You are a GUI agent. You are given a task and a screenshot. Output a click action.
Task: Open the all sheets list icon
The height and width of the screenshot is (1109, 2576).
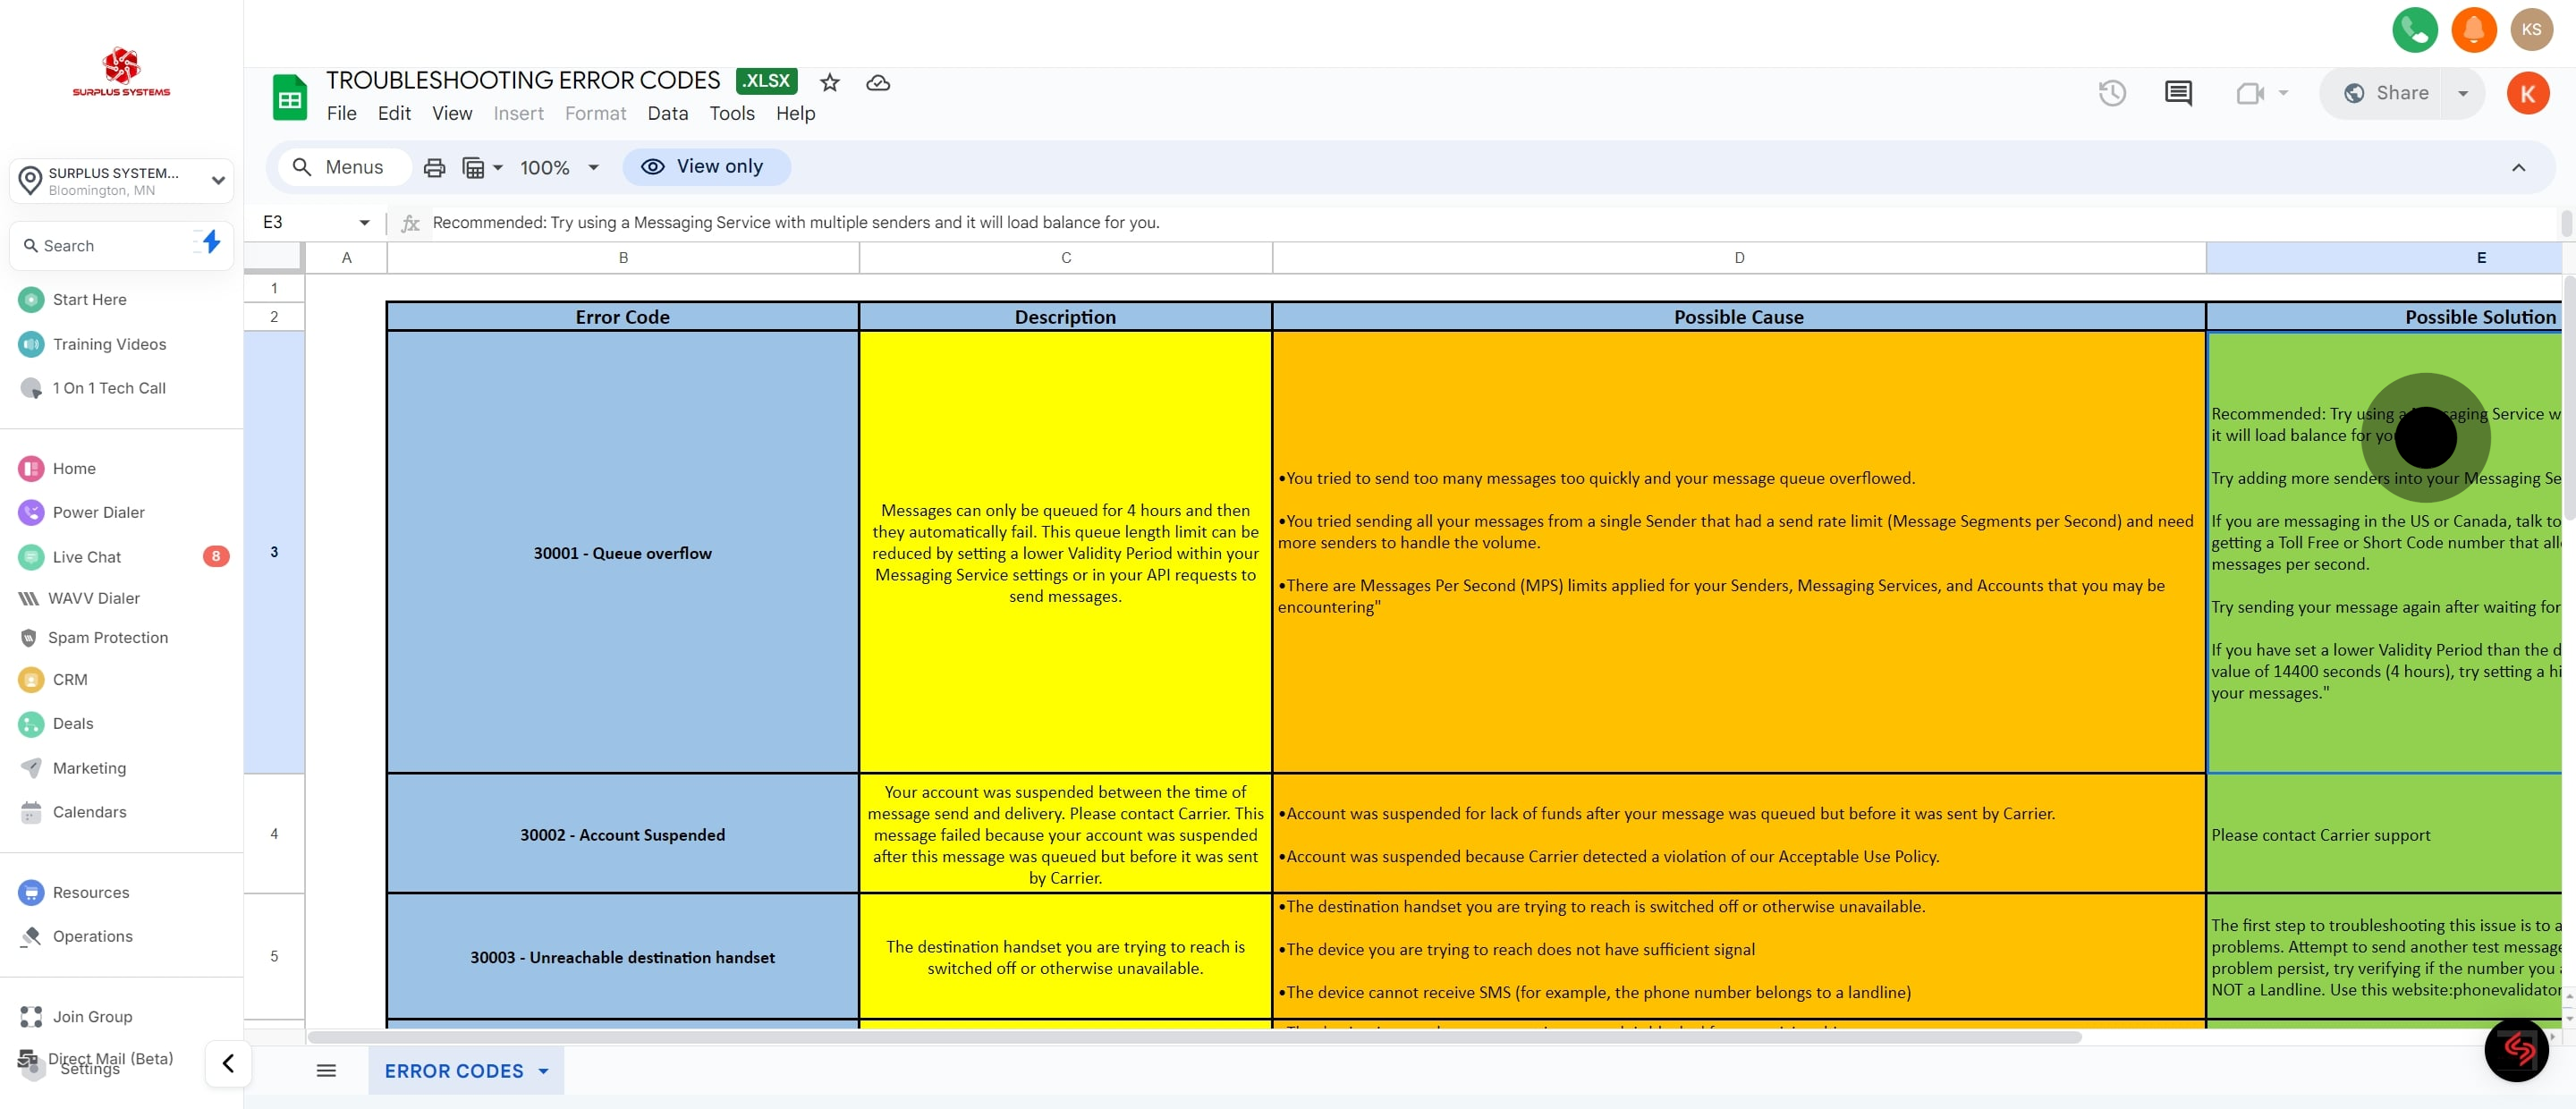326,1070
